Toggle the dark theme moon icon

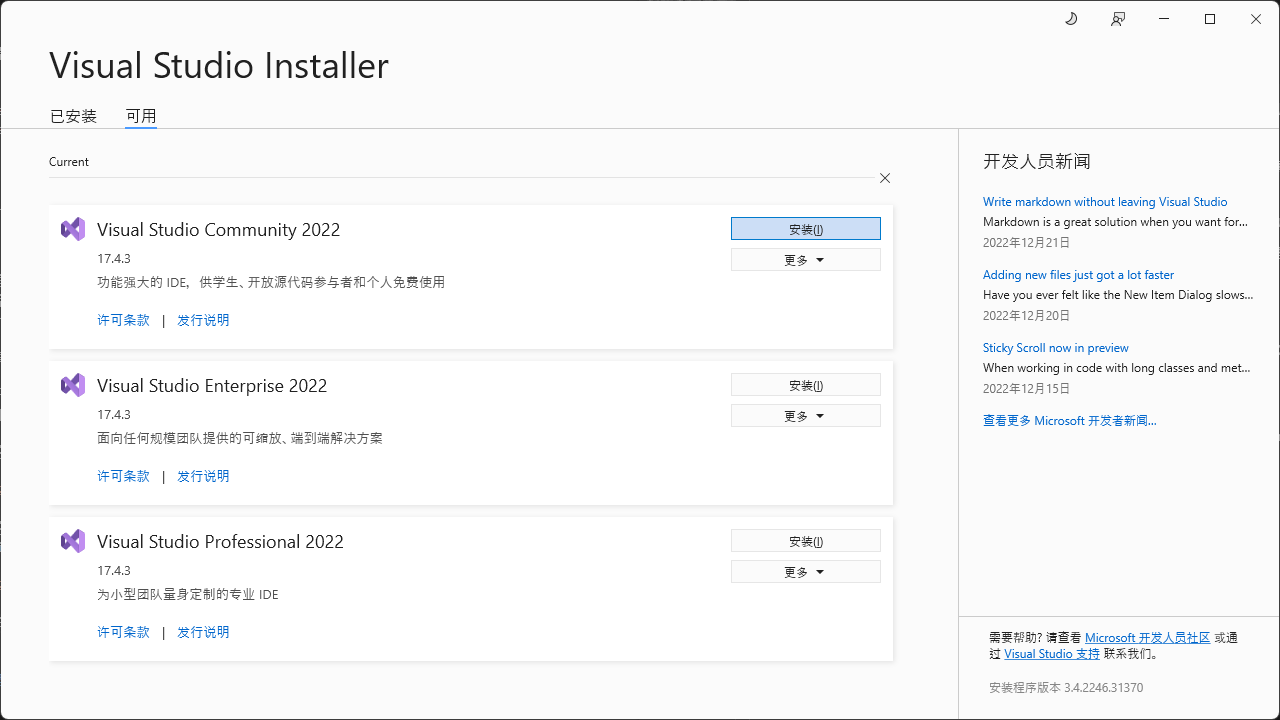[1071, 19]
